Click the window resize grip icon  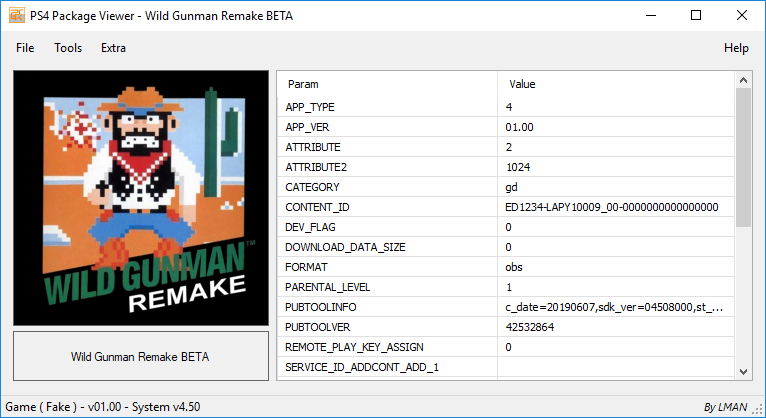coord(758,409)
